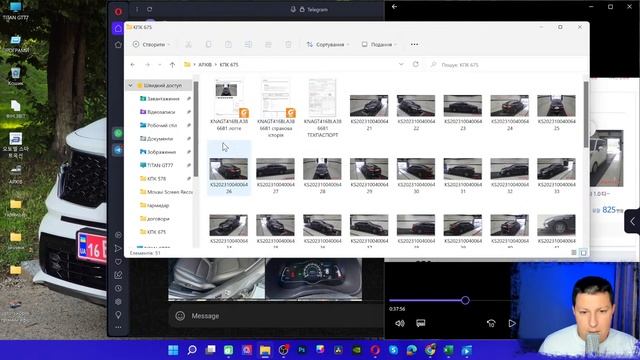Open Photoshop from the taskbar
This screenshot has height=360, width=640.
click(302, 350)
